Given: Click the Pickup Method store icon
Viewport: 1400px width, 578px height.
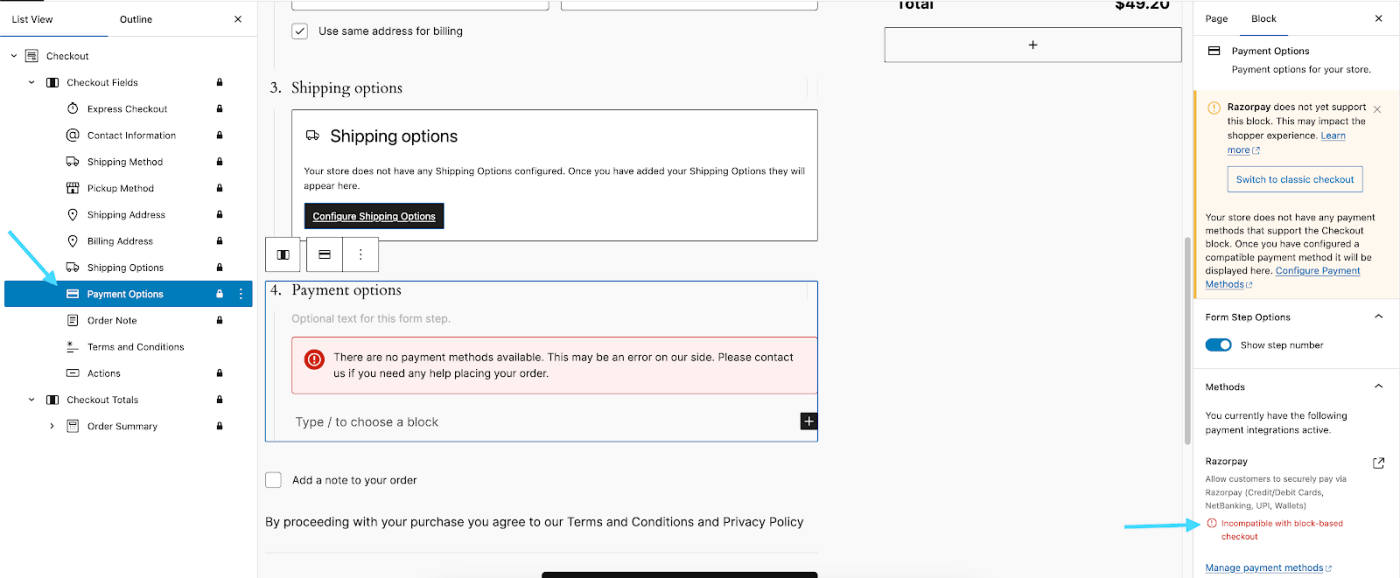Looking at the screenshot, I should [x=72, y=188].
